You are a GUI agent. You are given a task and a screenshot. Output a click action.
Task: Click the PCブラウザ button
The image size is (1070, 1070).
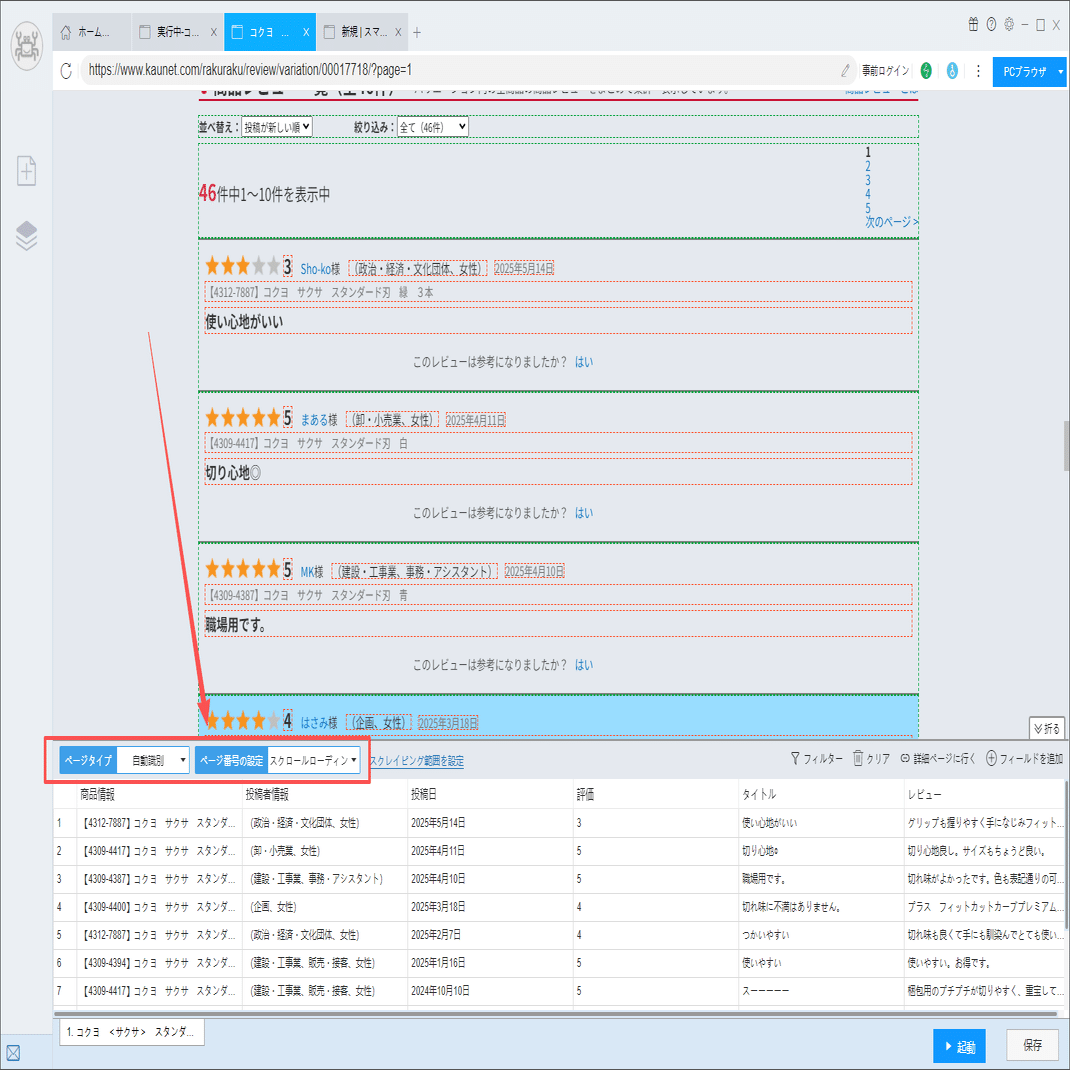pyautogui.click(x=1024, y=71)
